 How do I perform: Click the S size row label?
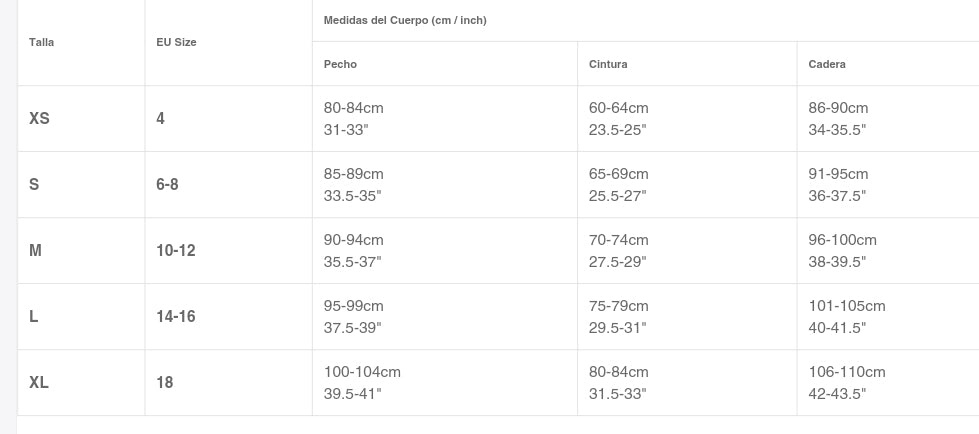[x=35, y=184]
